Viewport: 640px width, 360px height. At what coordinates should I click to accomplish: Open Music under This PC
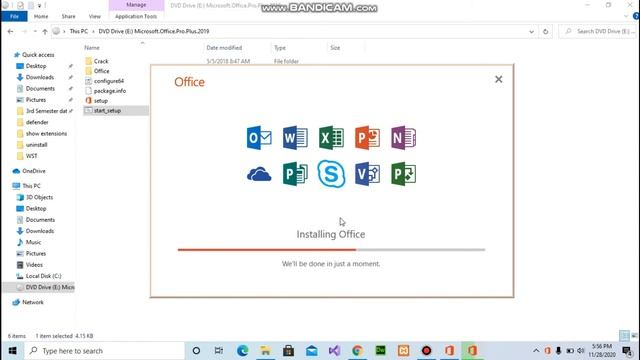click(x=33, y=242)
